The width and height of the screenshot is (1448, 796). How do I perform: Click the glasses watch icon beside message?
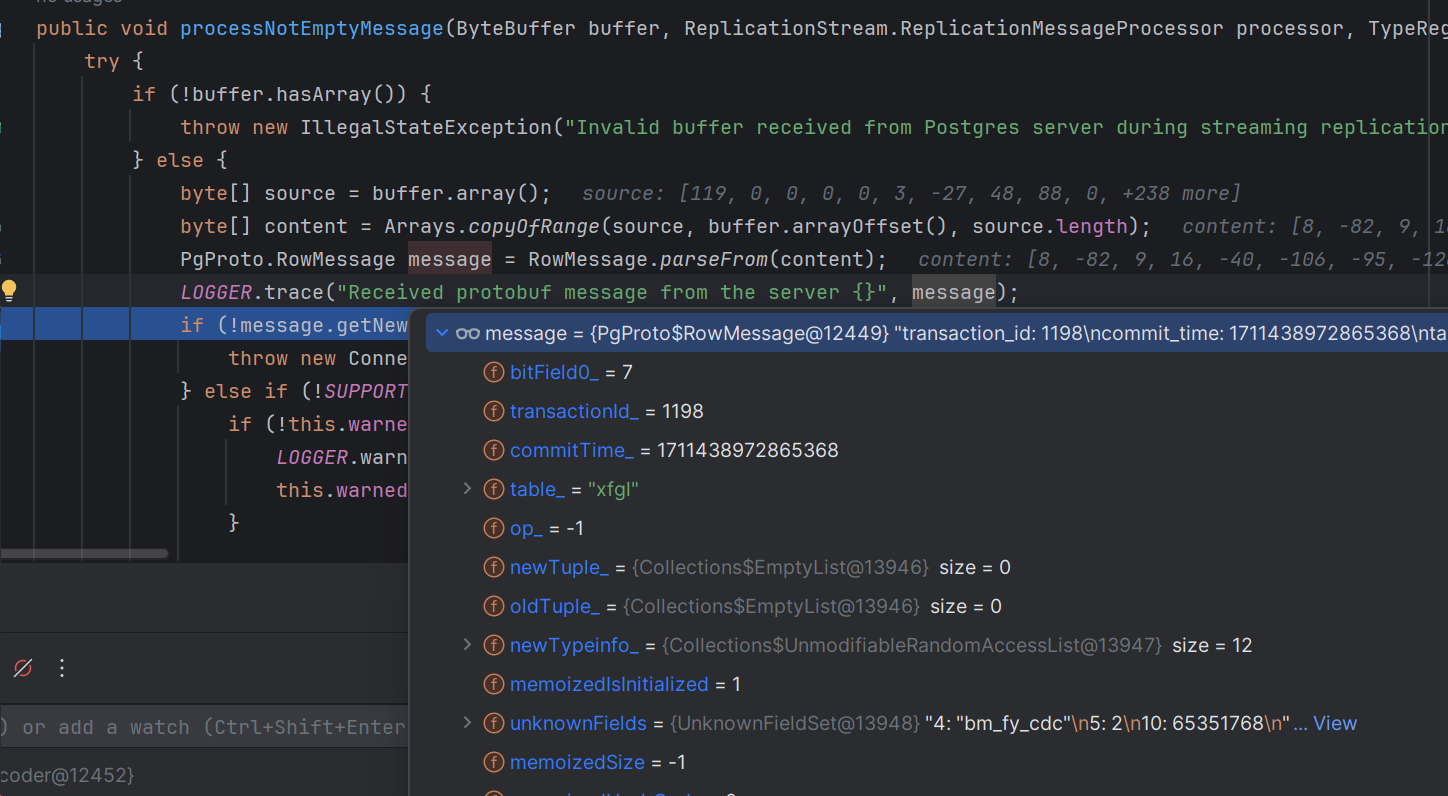[x=468, y=333]
